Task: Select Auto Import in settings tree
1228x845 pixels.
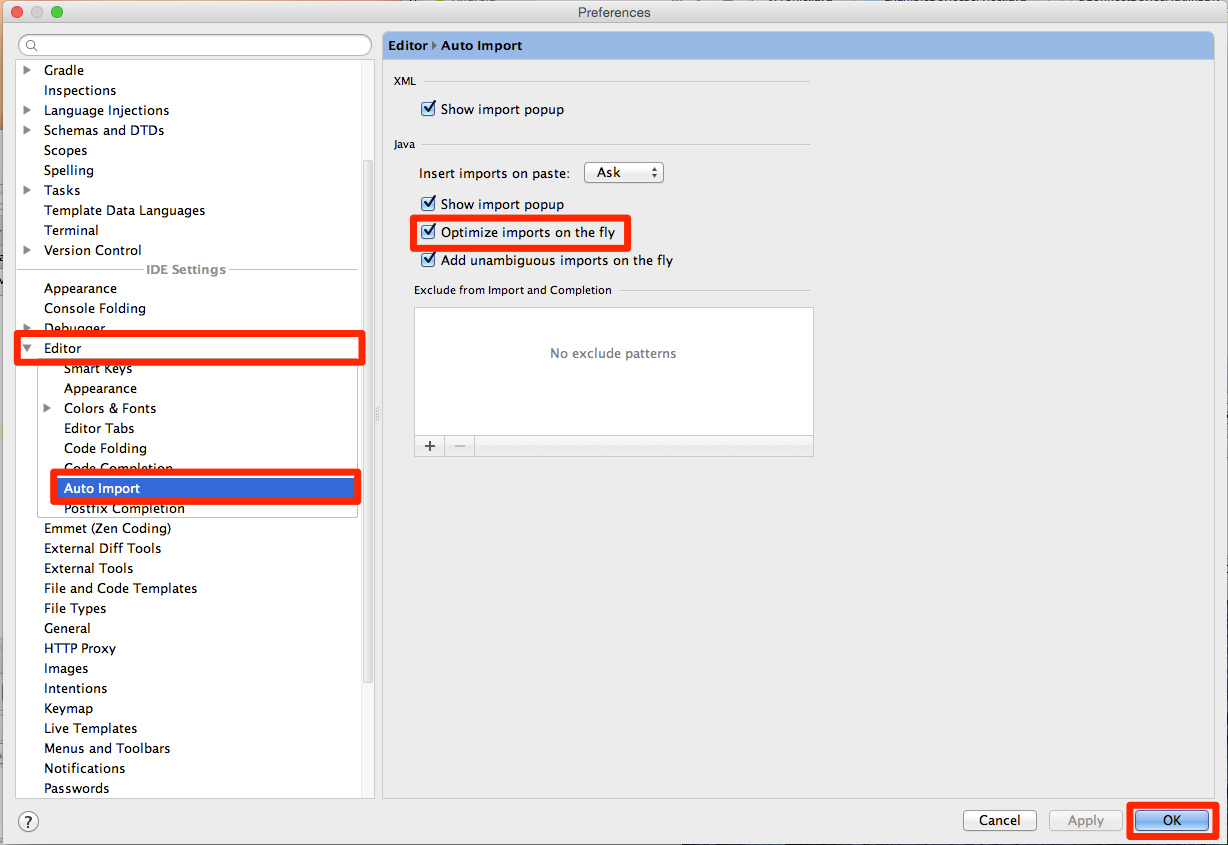Action: [102, 488]
